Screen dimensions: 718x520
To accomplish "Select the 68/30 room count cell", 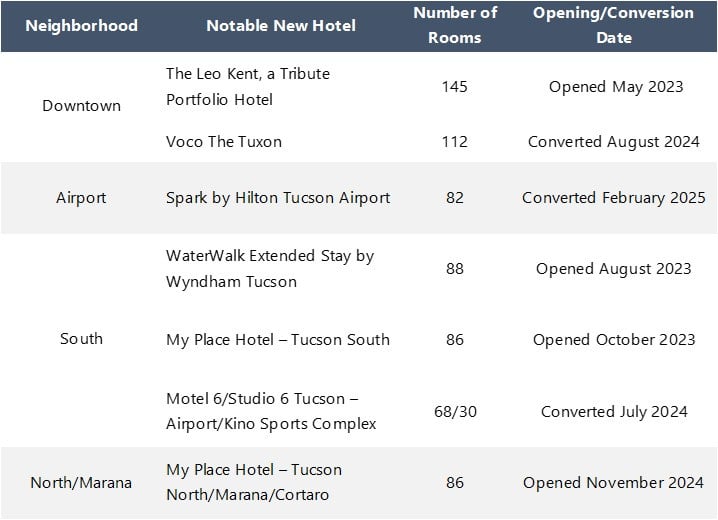I will point(454,411).
